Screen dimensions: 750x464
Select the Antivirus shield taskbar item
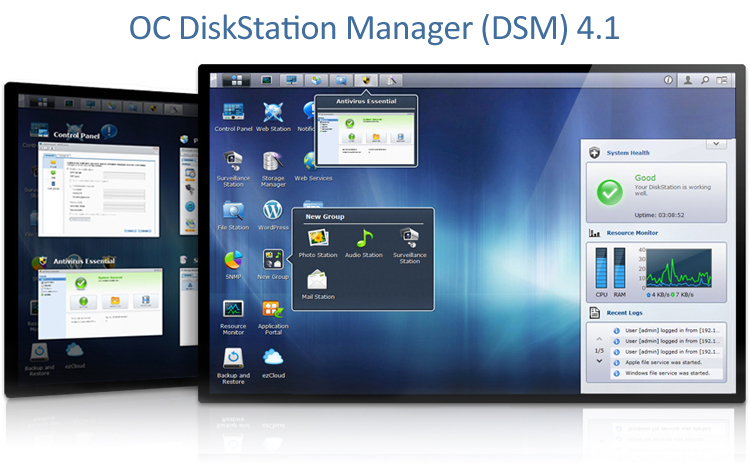click(366, 80)
